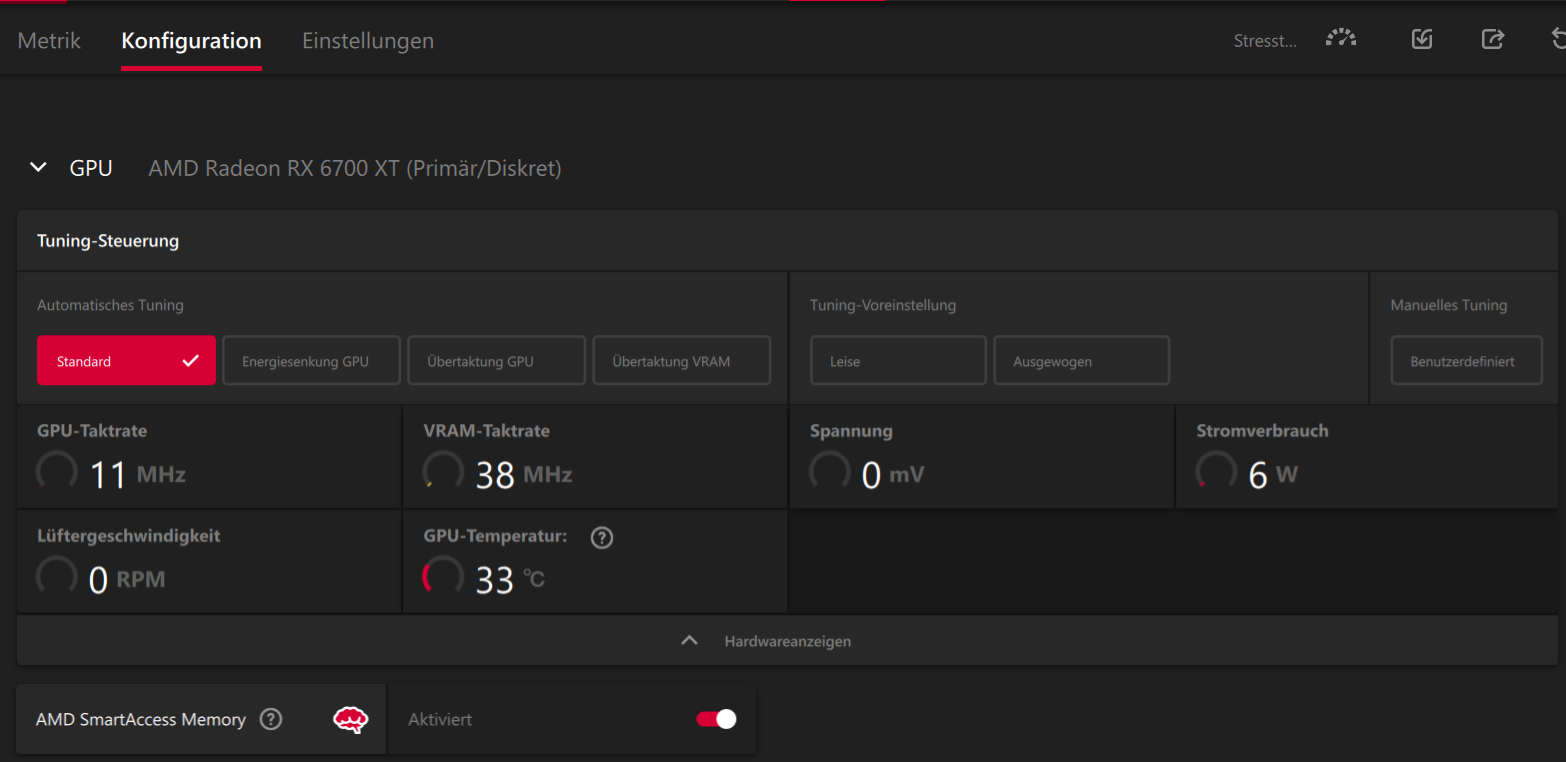This screenshot has height=762, width=1566.
Task: Choose the Leise tuning preset
Action: coord(898,361)
